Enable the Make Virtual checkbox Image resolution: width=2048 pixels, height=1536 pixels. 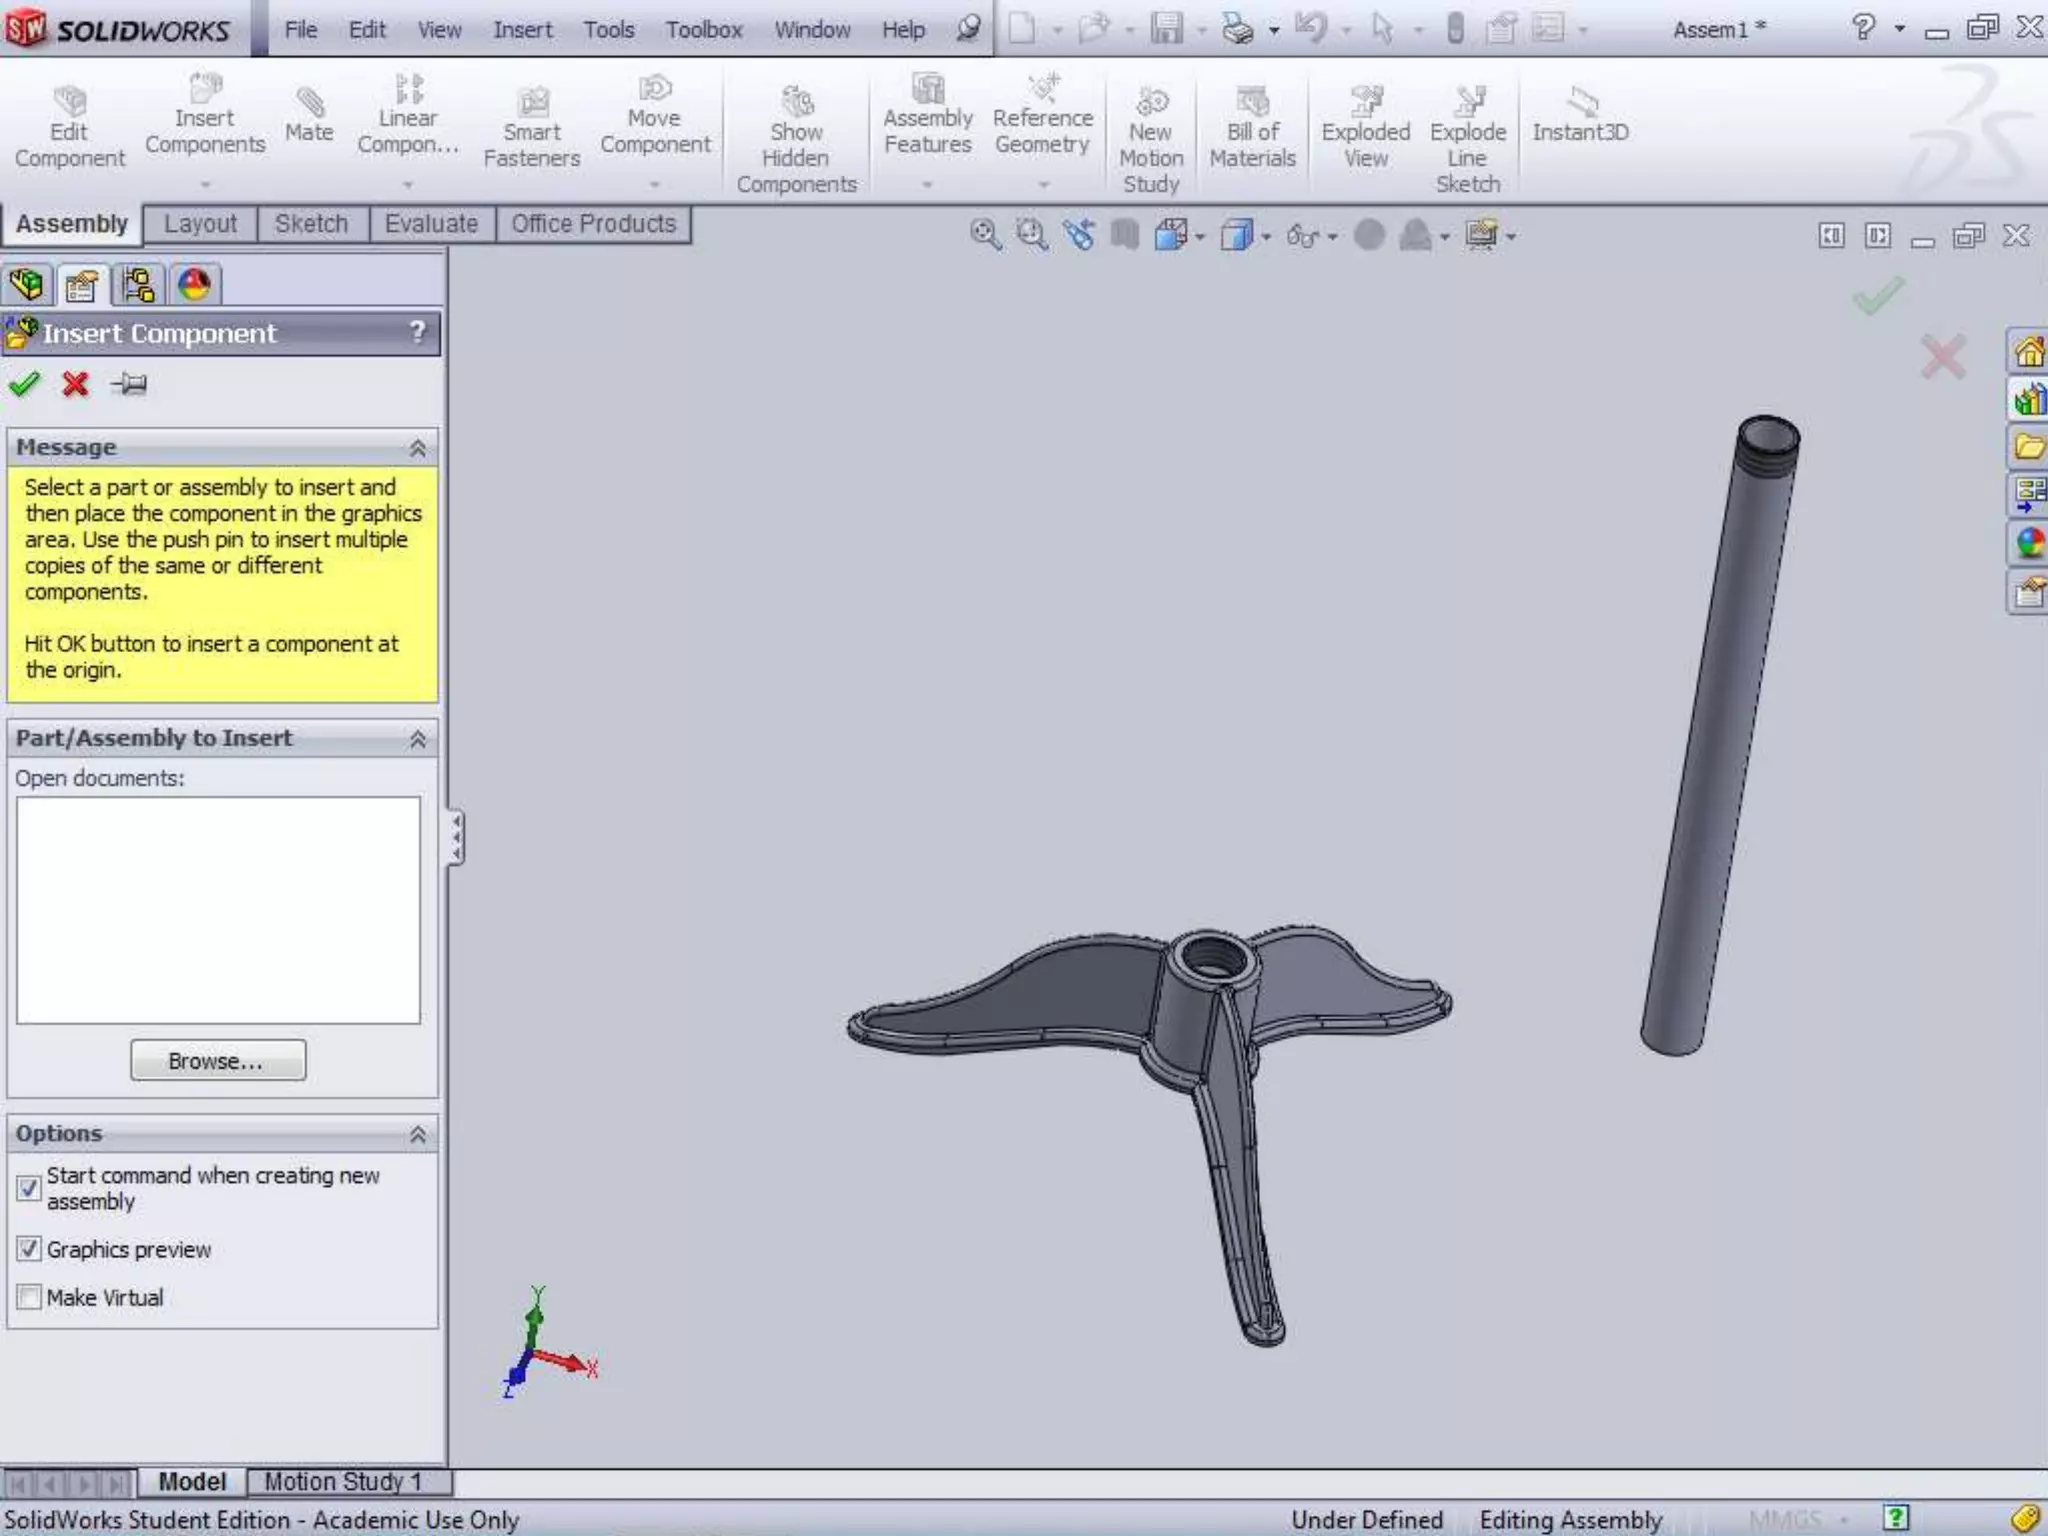pos(29,1297)
